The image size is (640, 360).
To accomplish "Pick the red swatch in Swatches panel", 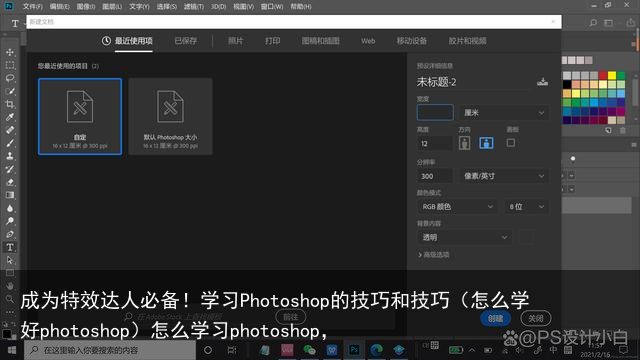I will (603, 76).
